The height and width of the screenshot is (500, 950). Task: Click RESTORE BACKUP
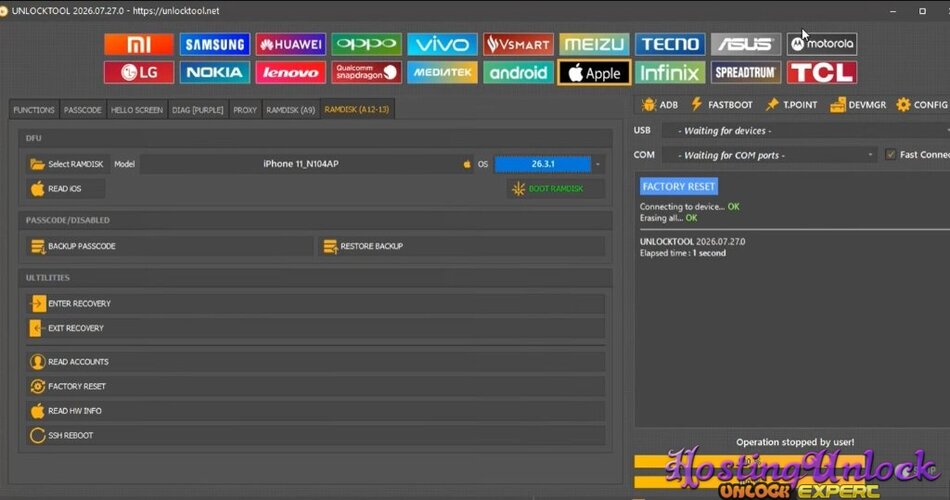462,246
